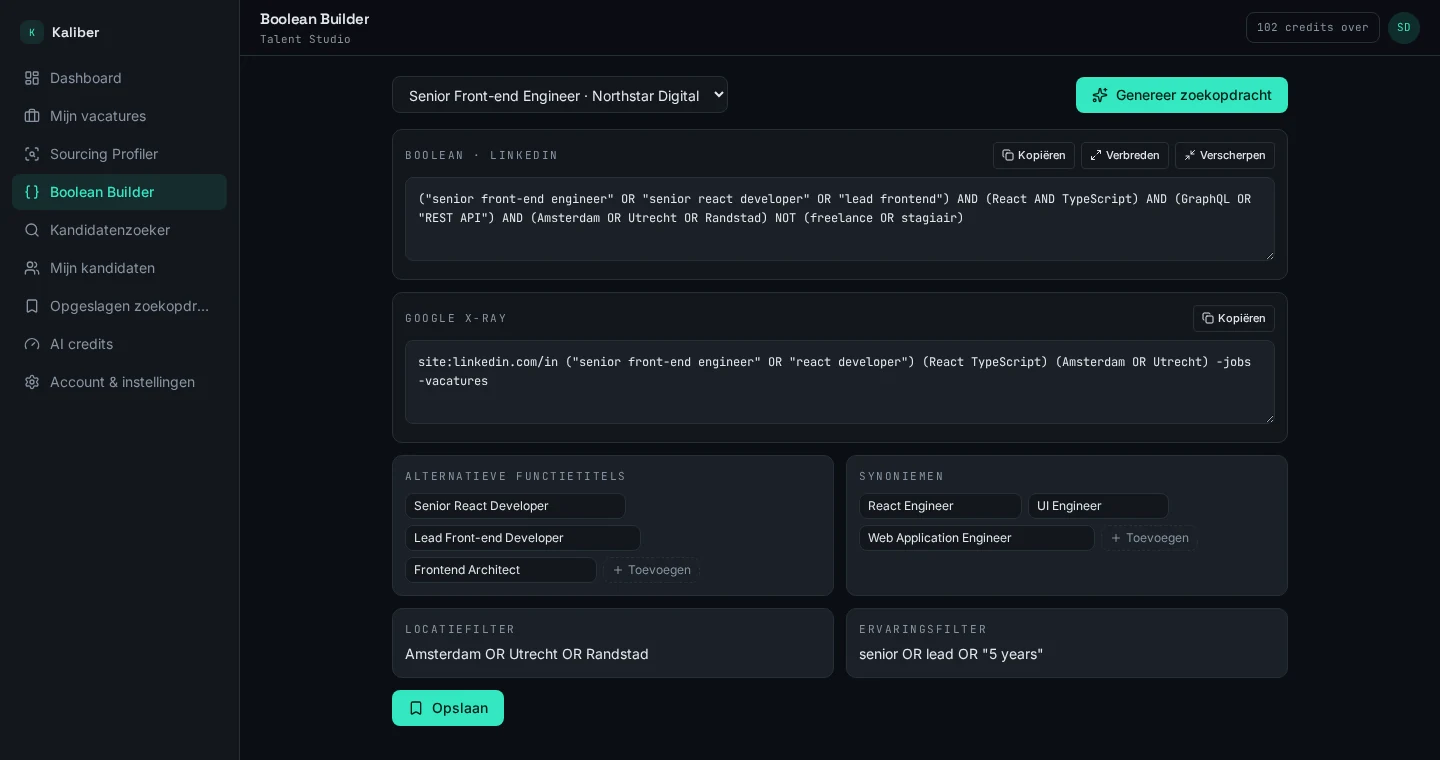Screen dimensions: 1440x760
Task: Click the senior OR lead experience filter text
Action: click(x=951, y=654)
